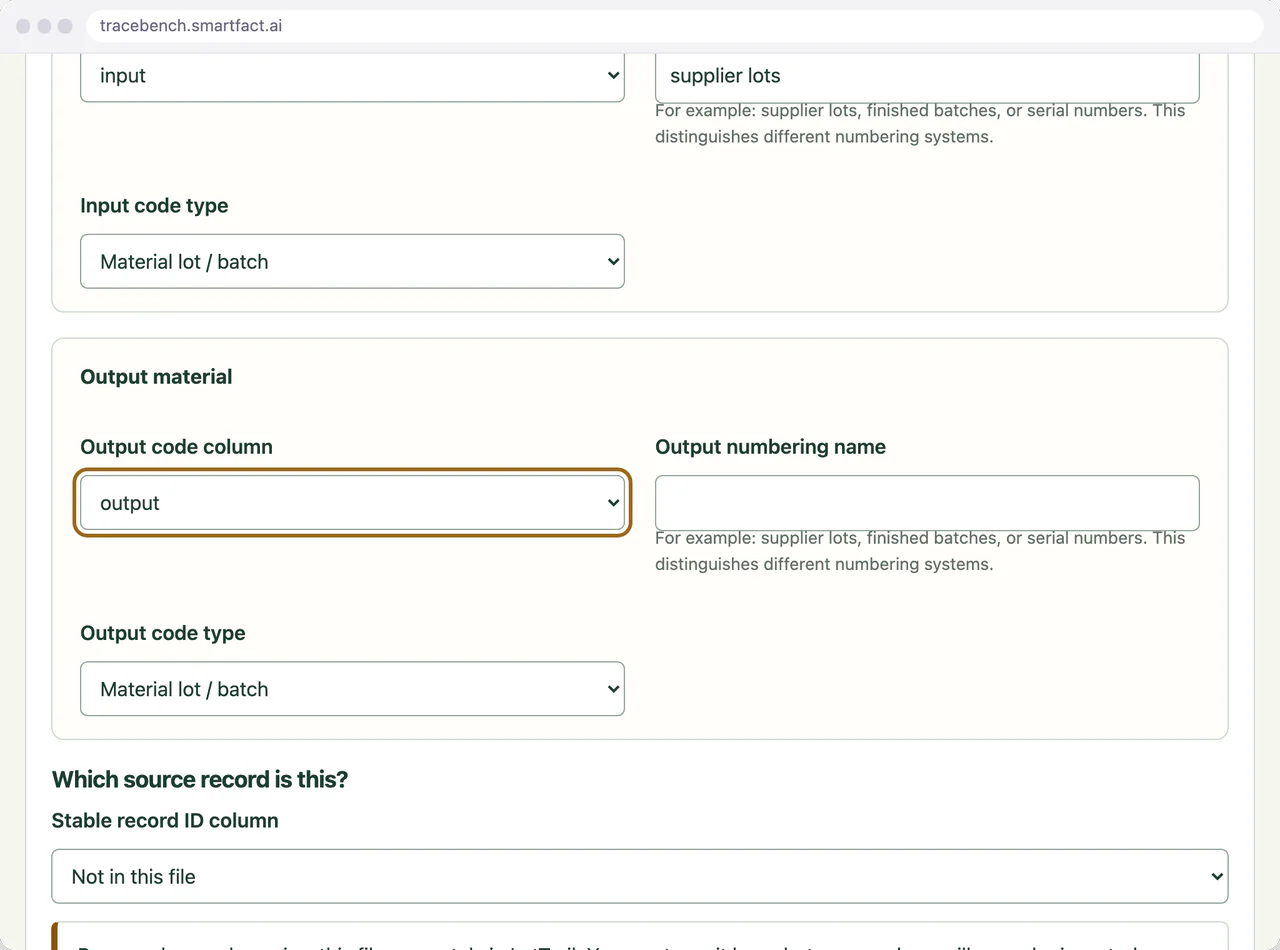Open the Input code type dropdown
1280x950 pixels.
[352, 262]
